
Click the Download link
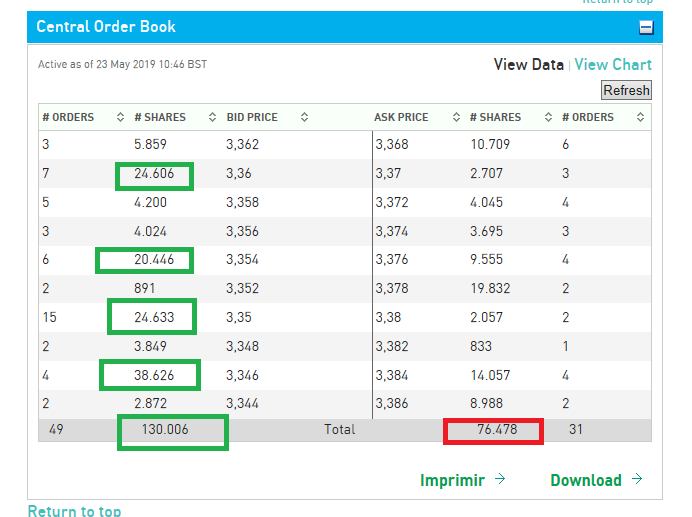[x=586, y=480]
